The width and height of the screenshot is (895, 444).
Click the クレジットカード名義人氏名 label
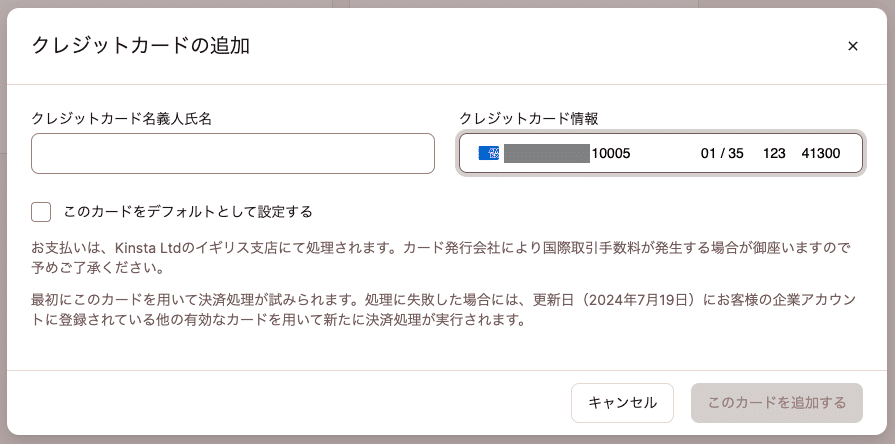(122, 118)
